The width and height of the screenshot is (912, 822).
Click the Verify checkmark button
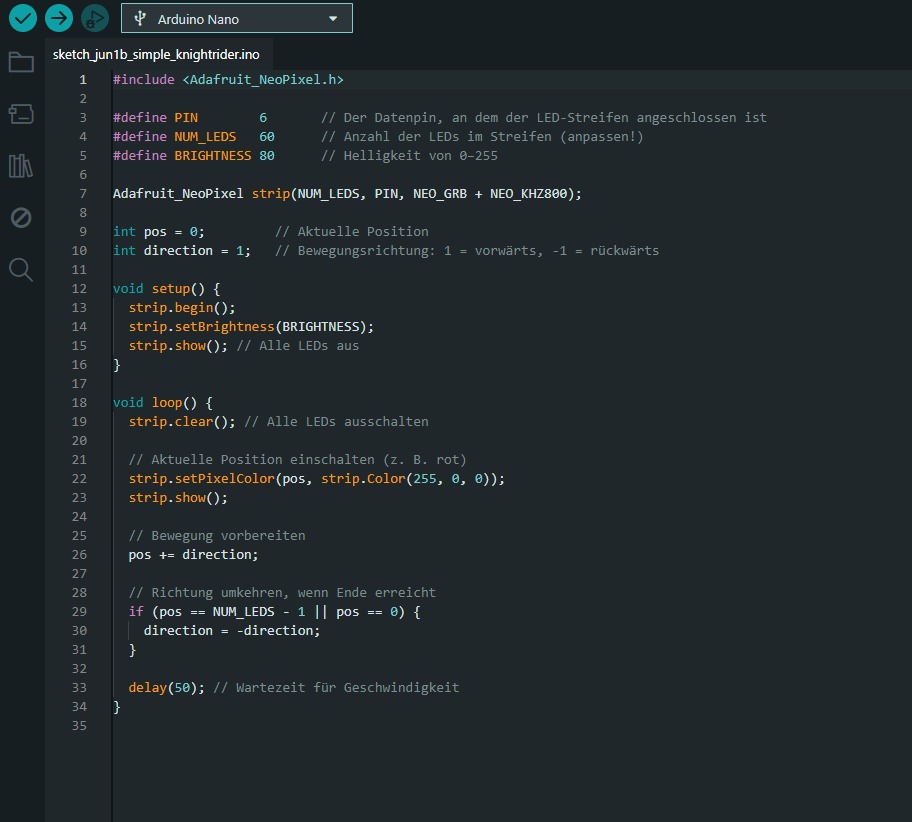[x=22, y=18]
